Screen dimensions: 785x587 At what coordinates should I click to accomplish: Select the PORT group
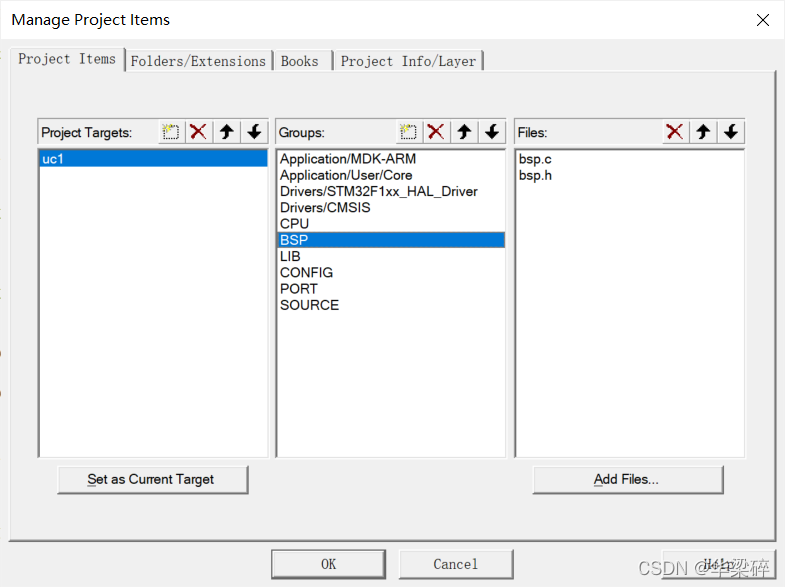click(391, 289)
